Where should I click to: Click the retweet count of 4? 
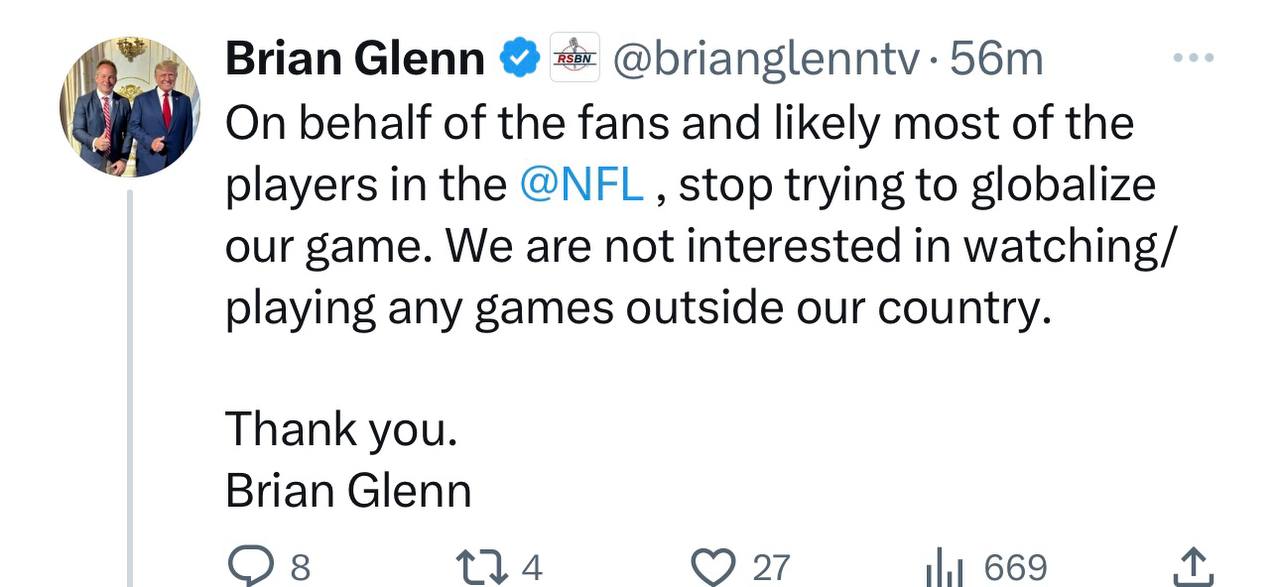click(x=532, y=568)
